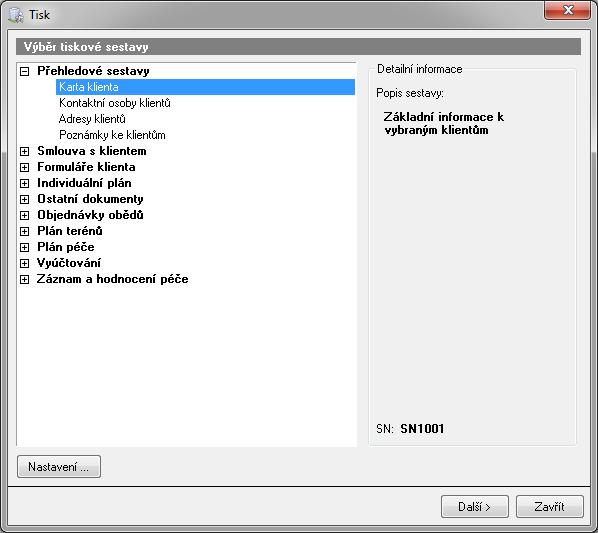Select Poznámky ke klientům report

pyautogui.click(x=112, y=135)
